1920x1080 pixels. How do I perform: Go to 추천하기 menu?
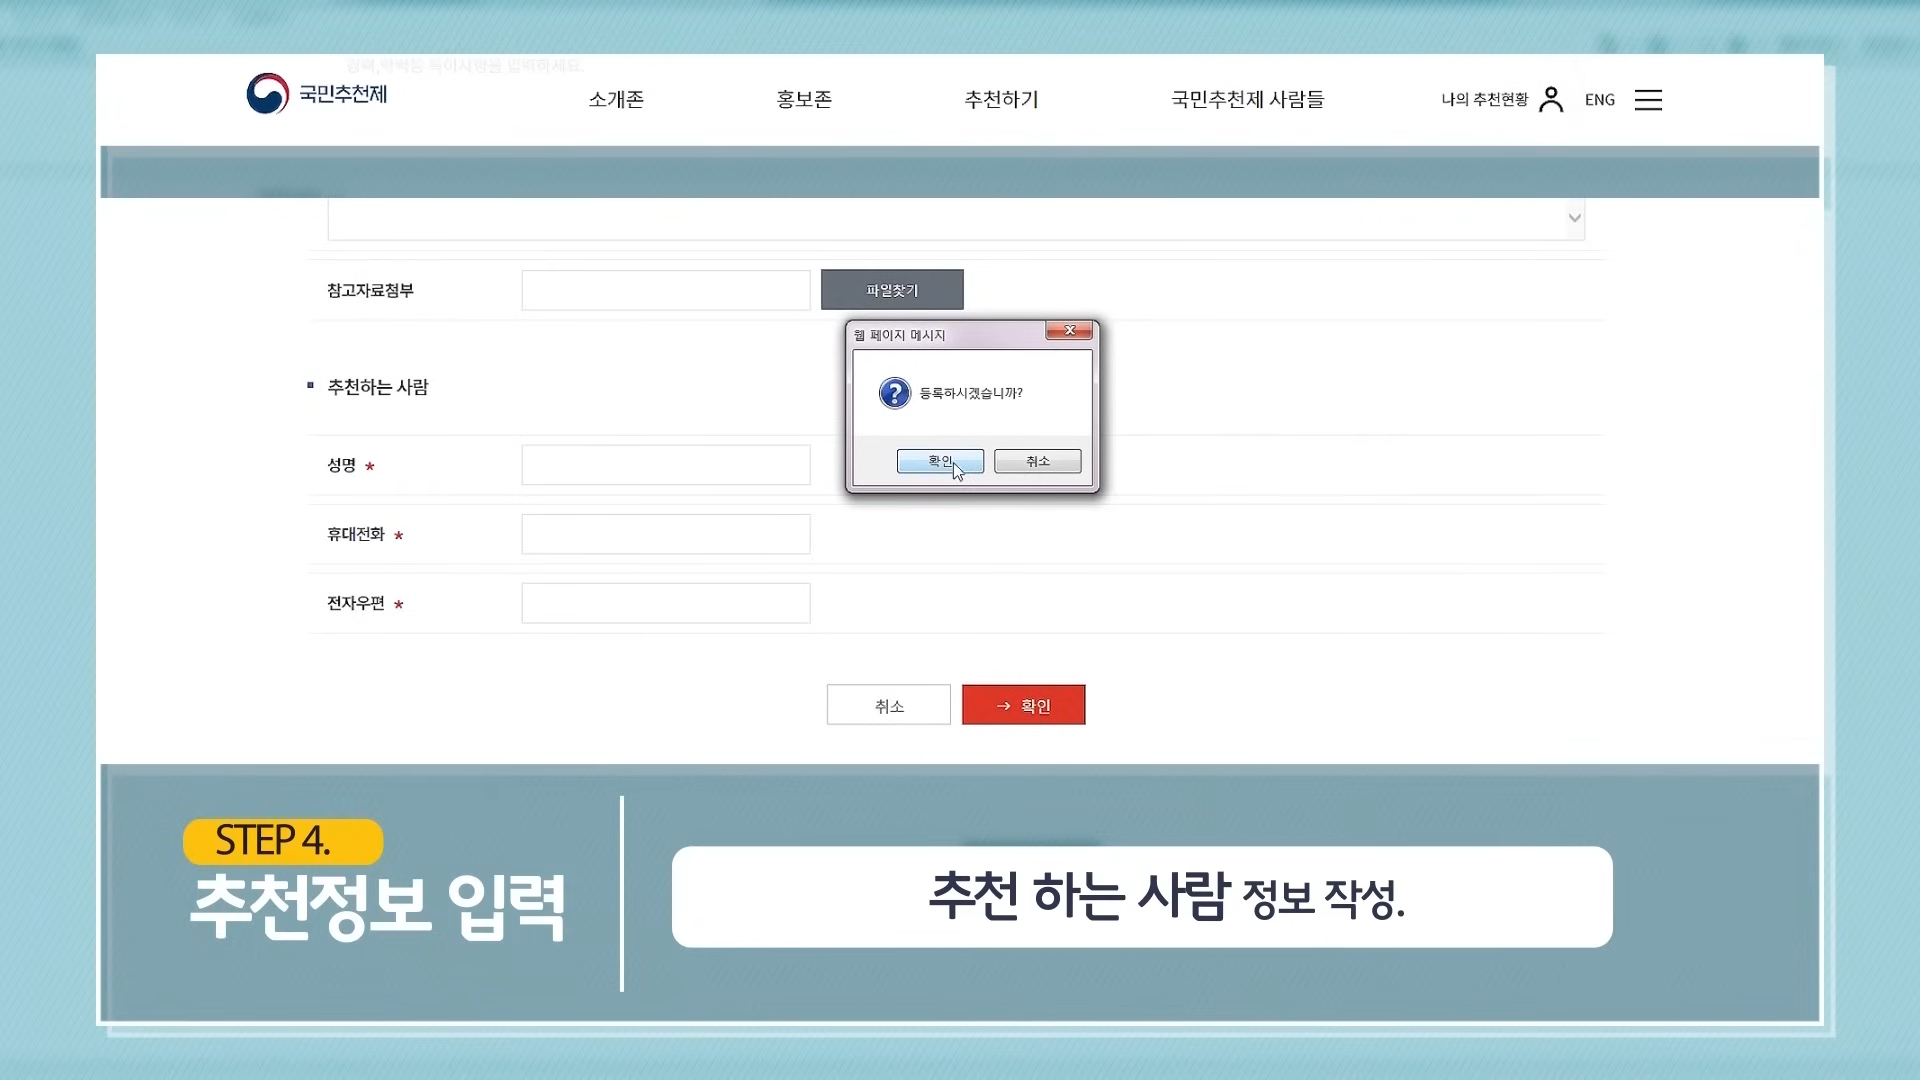tap(1001, 99)
